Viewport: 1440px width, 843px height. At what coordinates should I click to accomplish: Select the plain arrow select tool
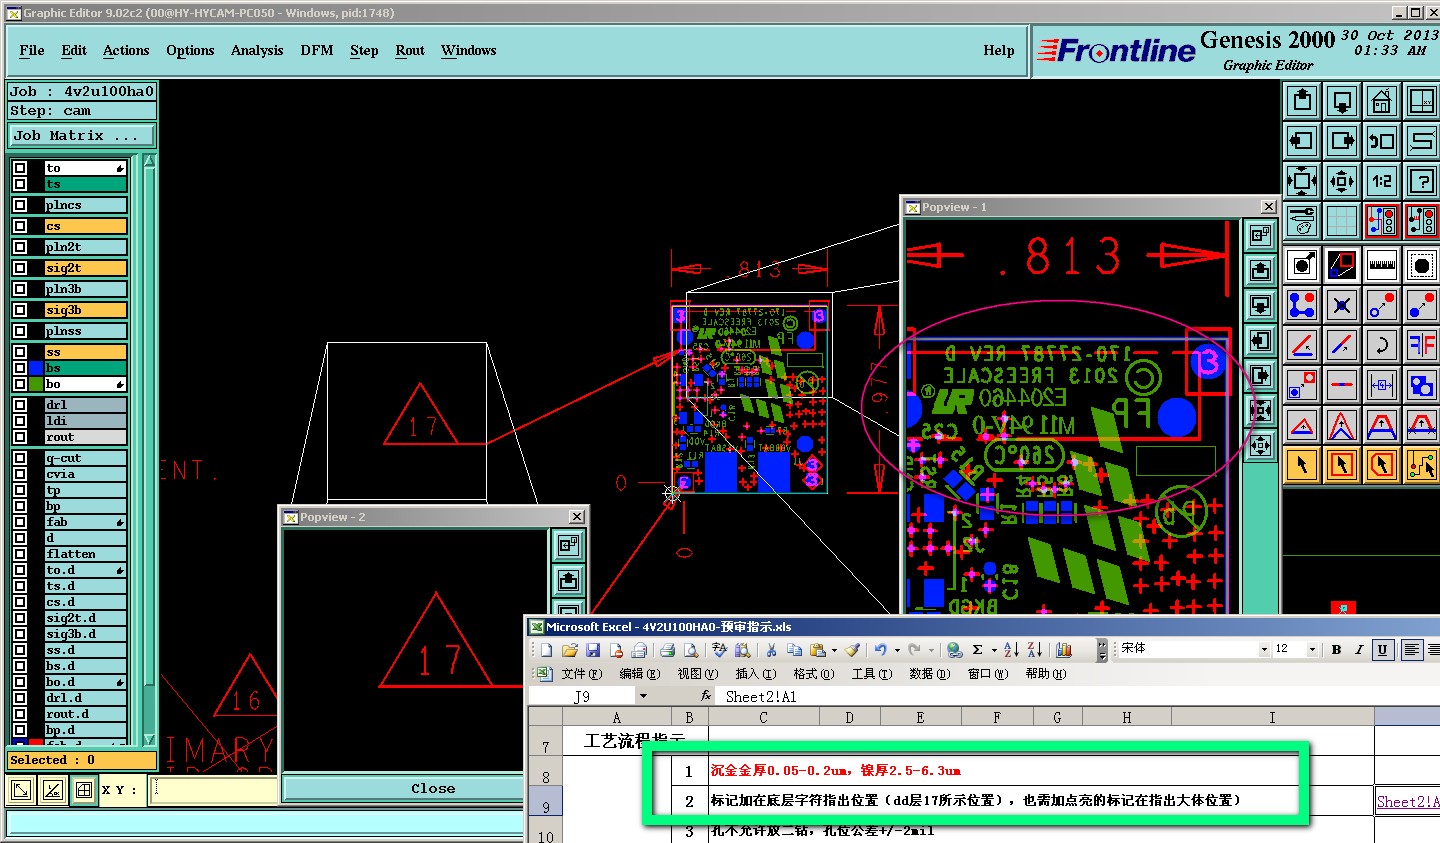coord(1302,465)
